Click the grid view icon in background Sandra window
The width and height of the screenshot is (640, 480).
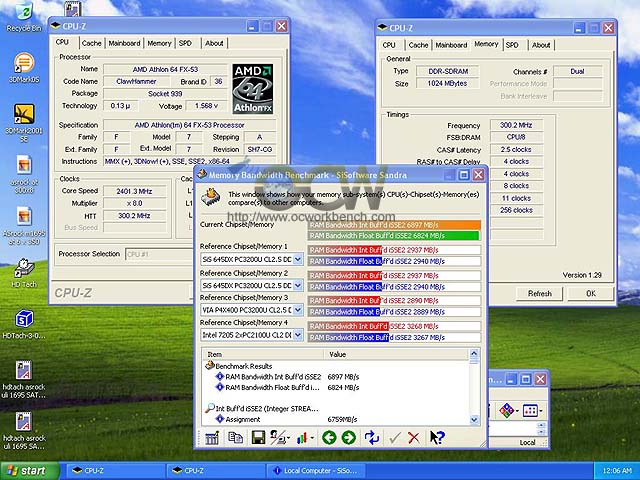(x=530, y=410)
